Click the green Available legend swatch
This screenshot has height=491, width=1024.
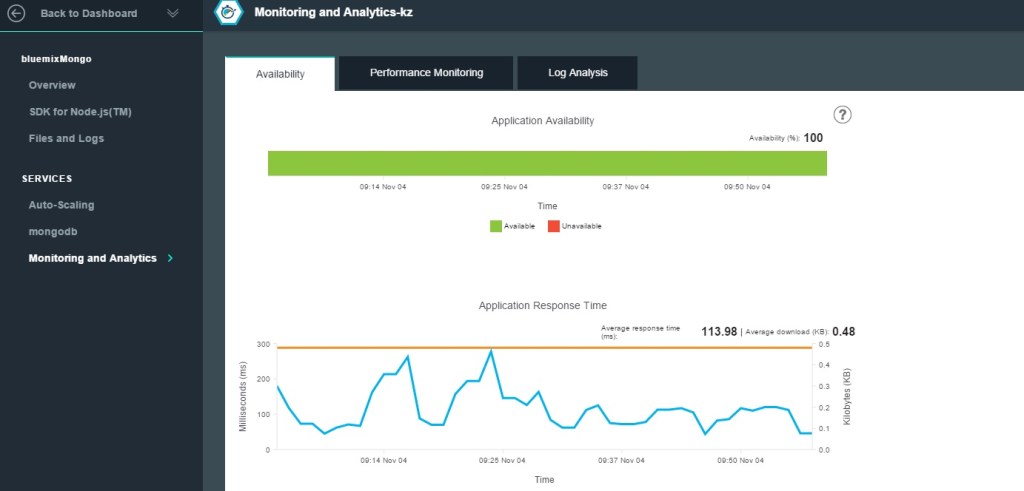[x=495, y=226]
